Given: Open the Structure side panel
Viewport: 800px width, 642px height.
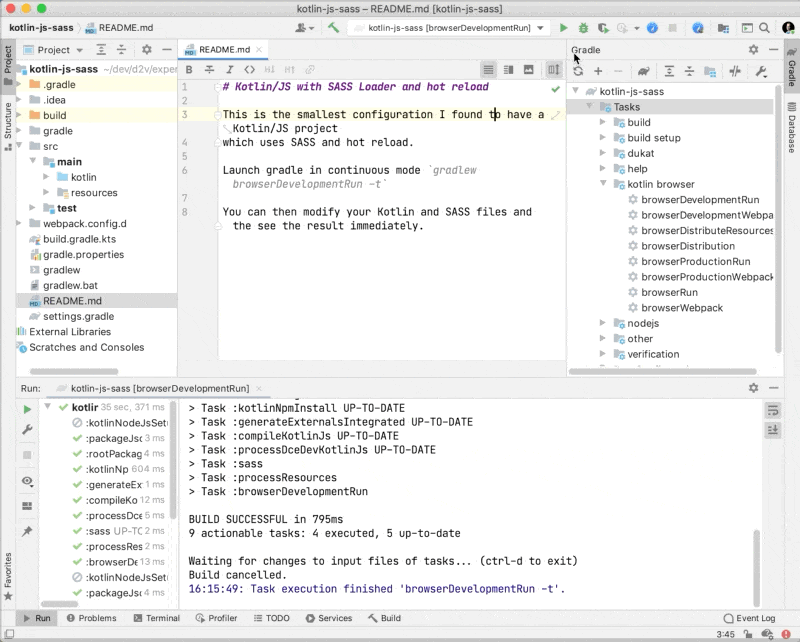Looking at the screenshot, I should [x=8, y=127].
